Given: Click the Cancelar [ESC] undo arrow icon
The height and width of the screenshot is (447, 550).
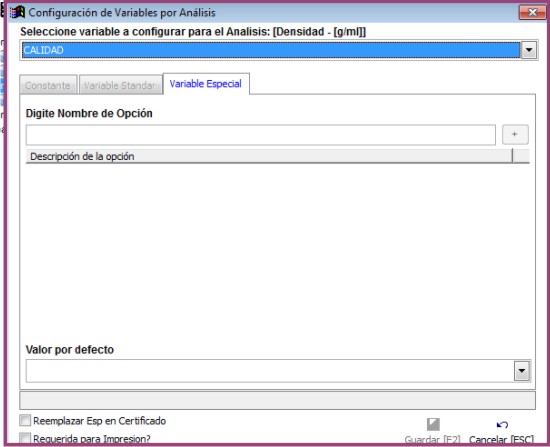Looking at the screenshot, I should (502, 425).
